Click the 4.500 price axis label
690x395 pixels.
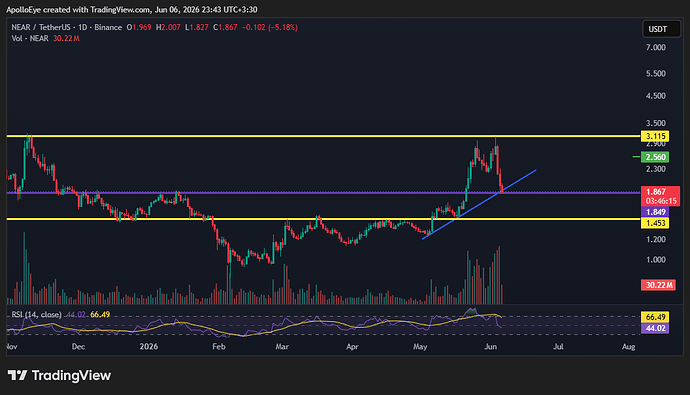pos(656,96)
